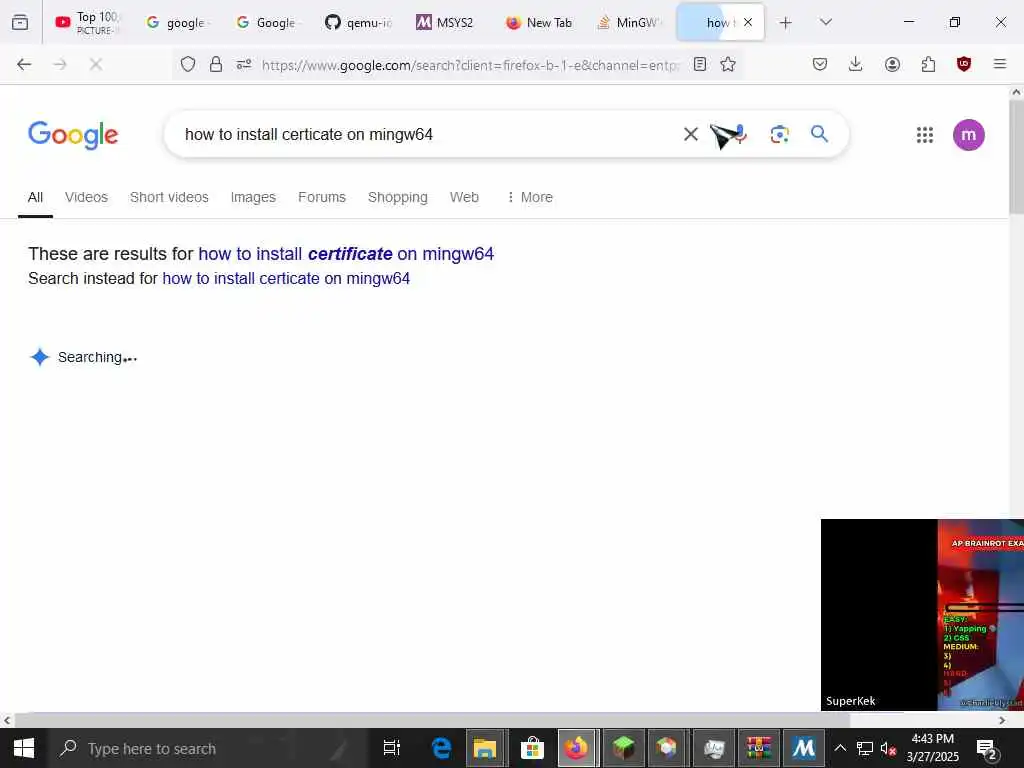Launch Microsoft Edge from the taskbar
Viewport: 1024px width, 768px height.
441,748
